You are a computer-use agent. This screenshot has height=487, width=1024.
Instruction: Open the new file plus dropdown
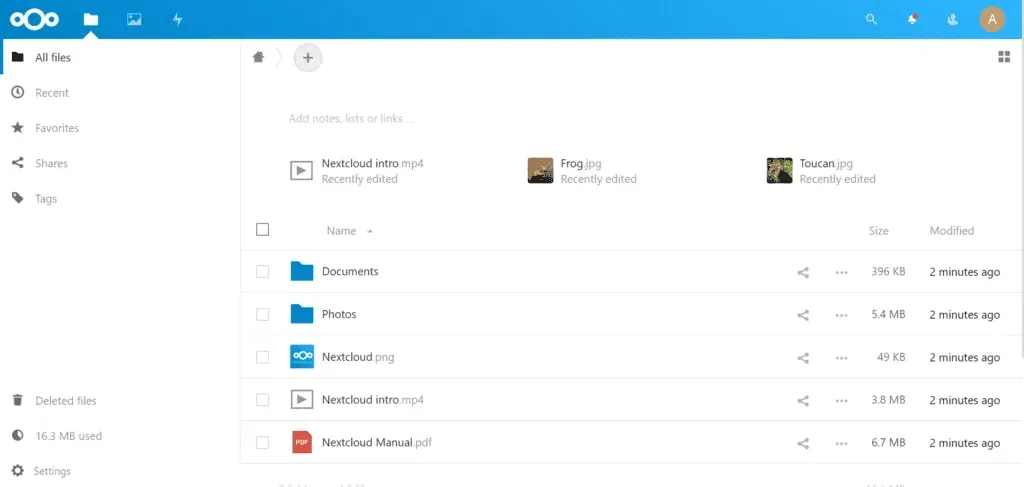(x=308, y=58)
